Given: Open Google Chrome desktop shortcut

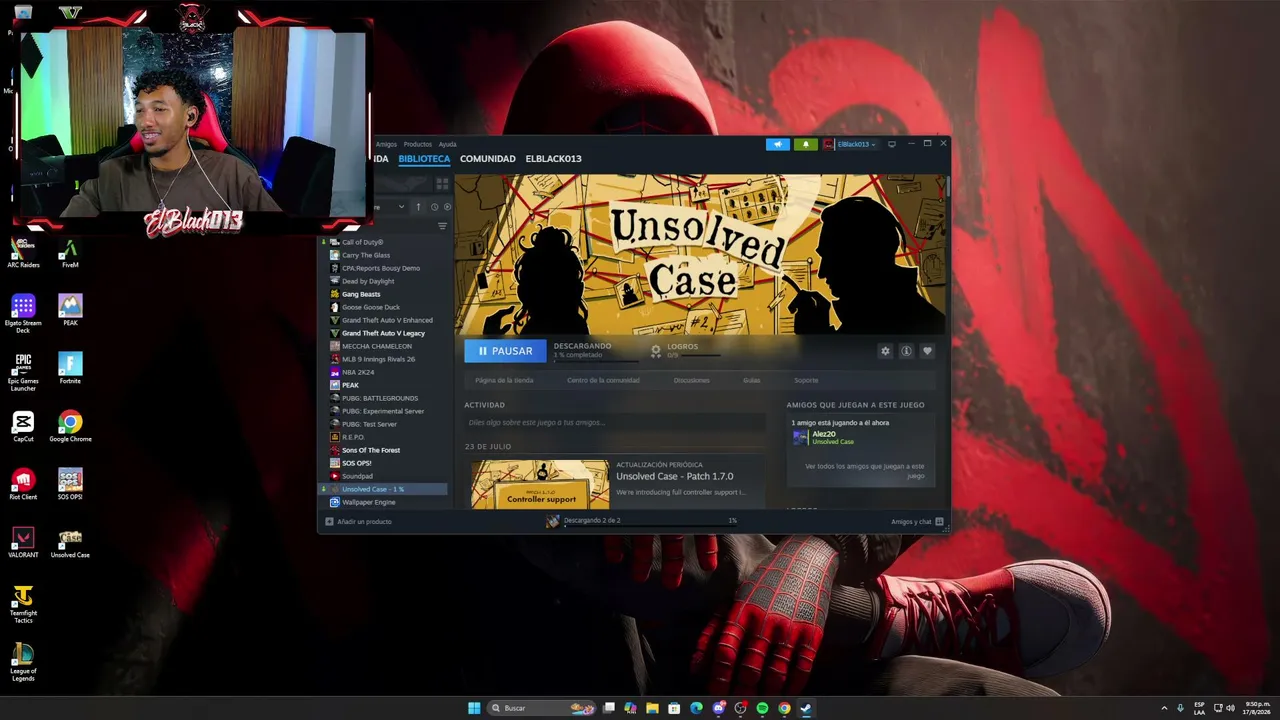Looking at the screenshot, I should tap(70, 426).
